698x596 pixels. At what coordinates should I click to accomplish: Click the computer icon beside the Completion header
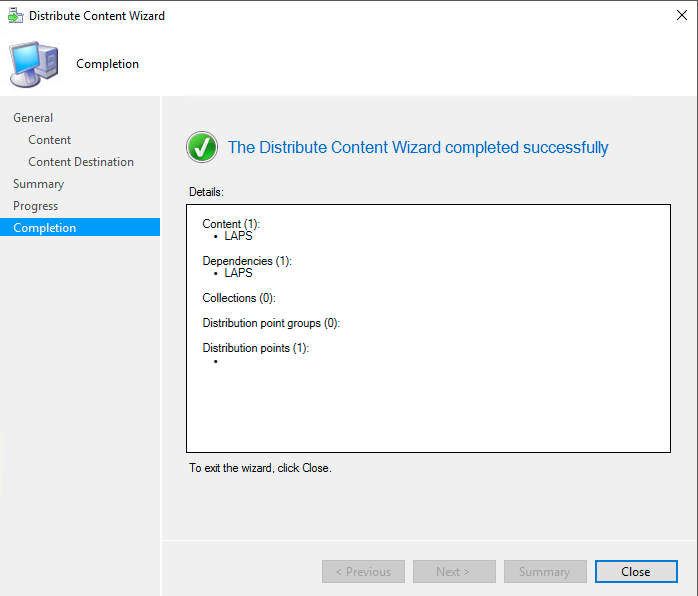pos(34,64)
